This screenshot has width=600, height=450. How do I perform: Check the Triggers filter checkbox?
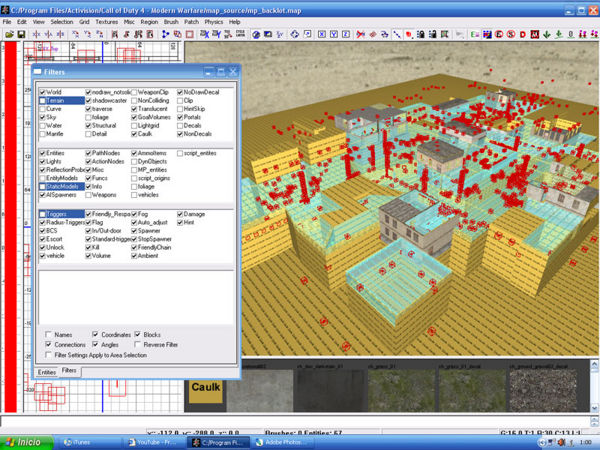42,214
